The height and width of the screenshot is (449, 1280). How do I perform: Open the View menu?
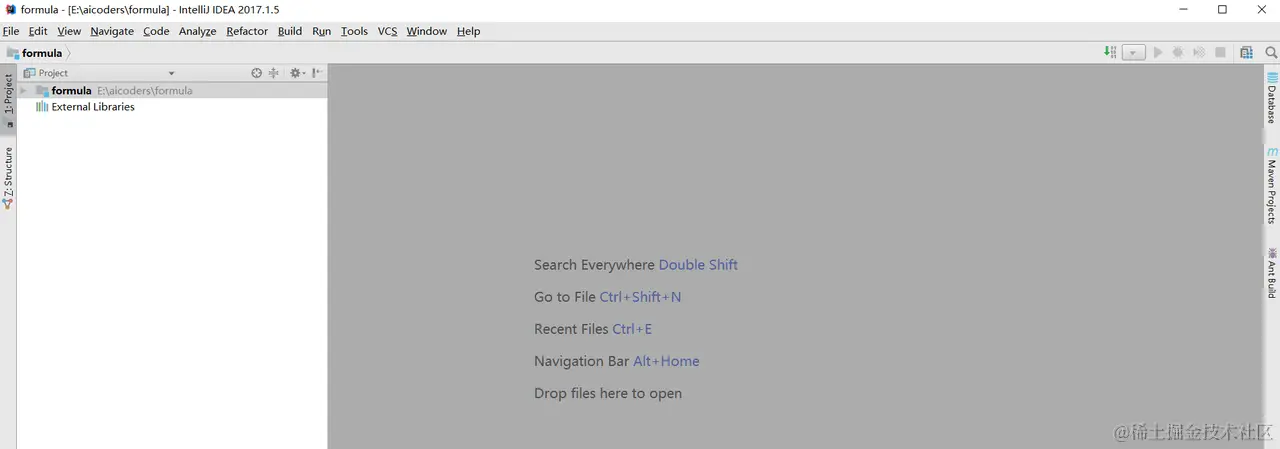pos(69,31)
